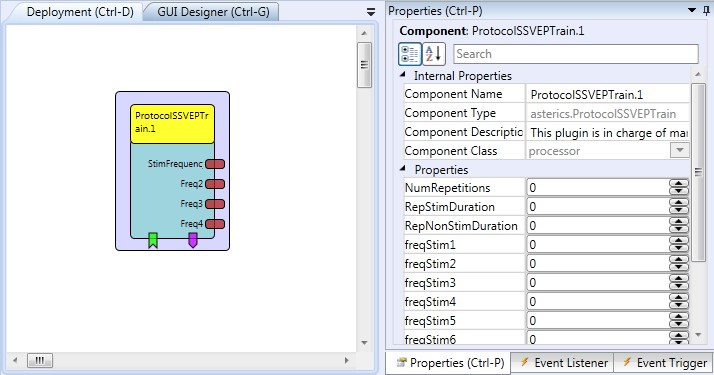
Task: Click the freqStim5 value field
Action: tap(597, 321)
